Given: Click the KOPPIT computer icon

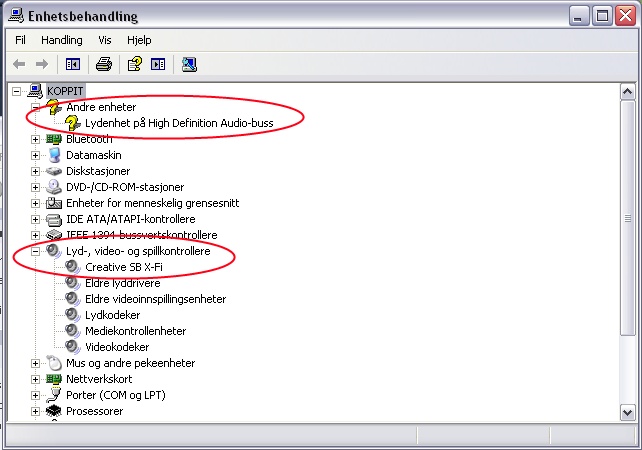Looking at the screenshot, I should point(35,91).
